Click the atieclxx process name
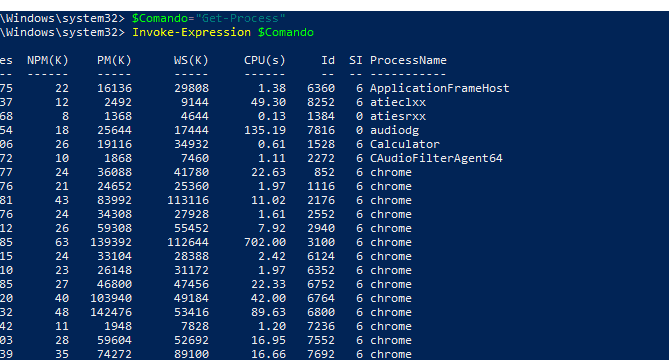The height and width of the screenshot is (360, 669). tap(398, 102)
